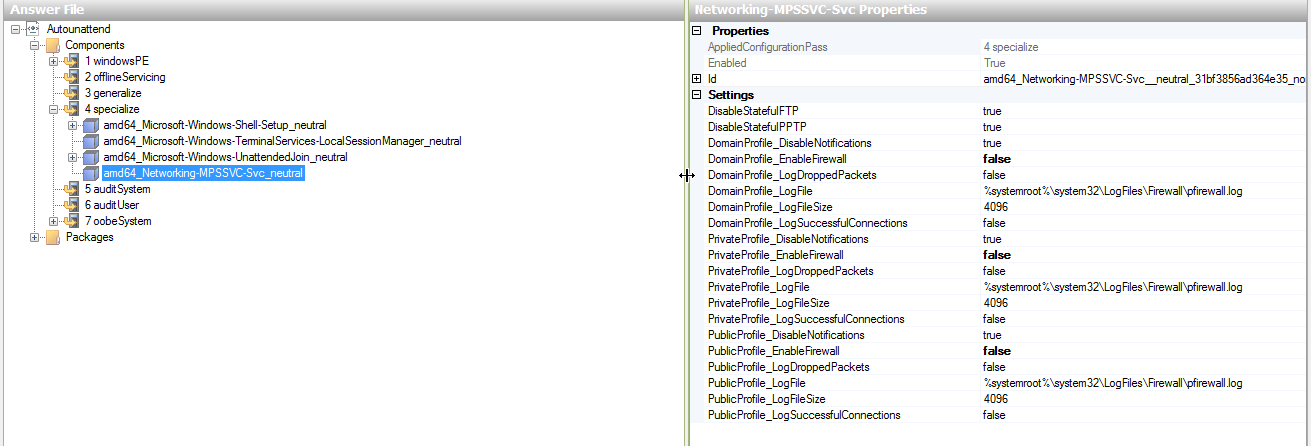
Task: Click the Packages folder icon
Action: tap(52, 237)
